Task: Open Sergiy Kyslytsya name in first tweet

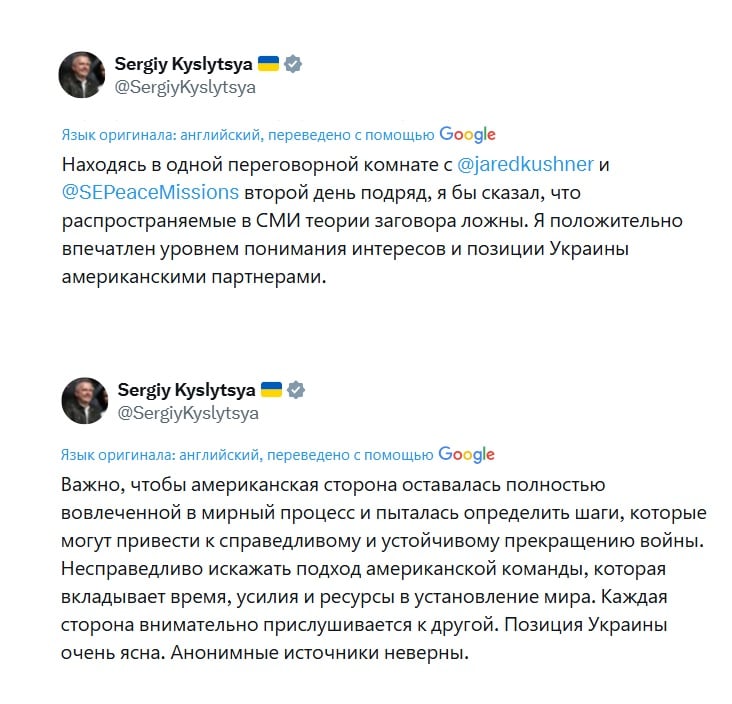Action: point(184,65)
